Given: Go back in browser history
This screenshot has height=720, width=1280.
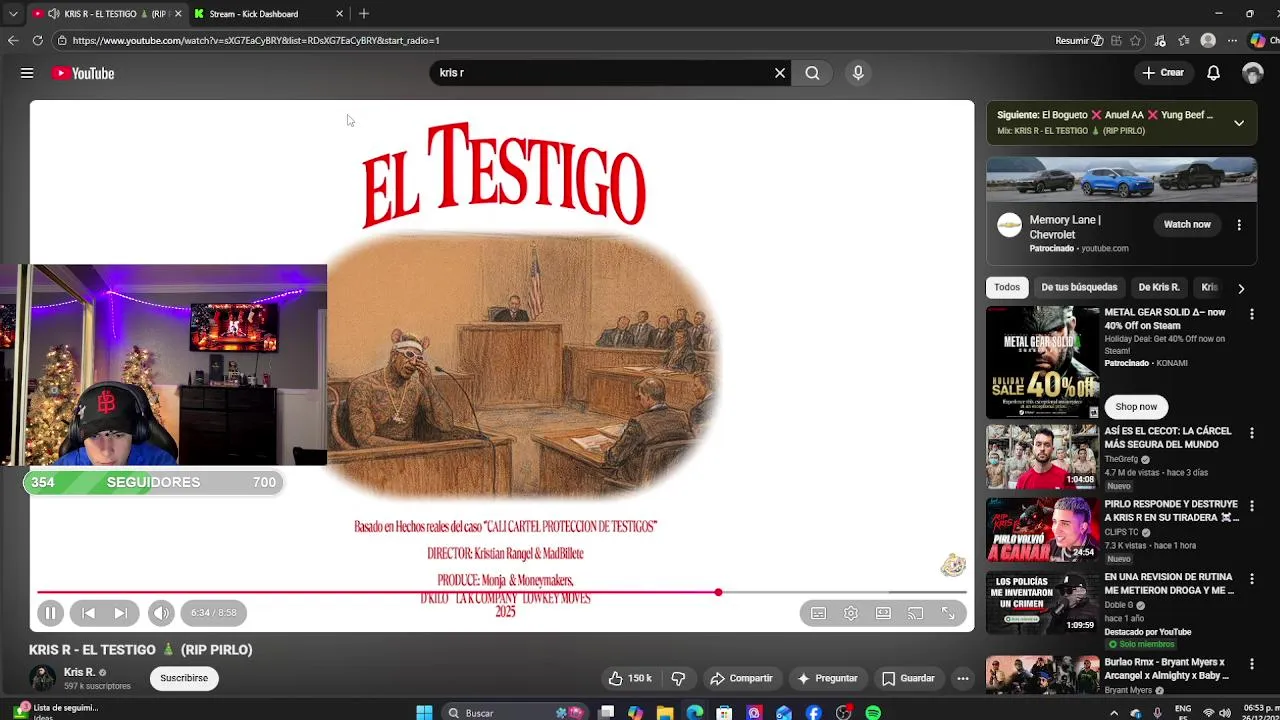Looking at the screenshot, I should pos(12,40).
